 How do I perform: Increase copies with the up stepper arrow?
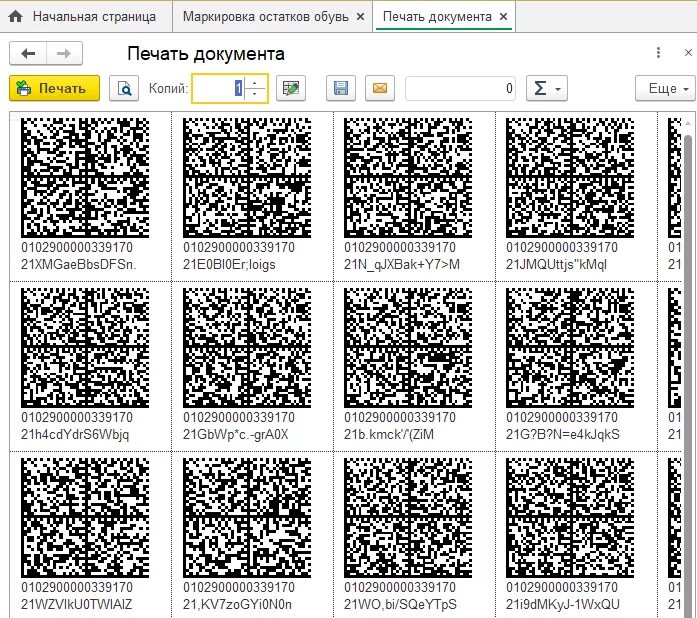(x=255, y=83)
